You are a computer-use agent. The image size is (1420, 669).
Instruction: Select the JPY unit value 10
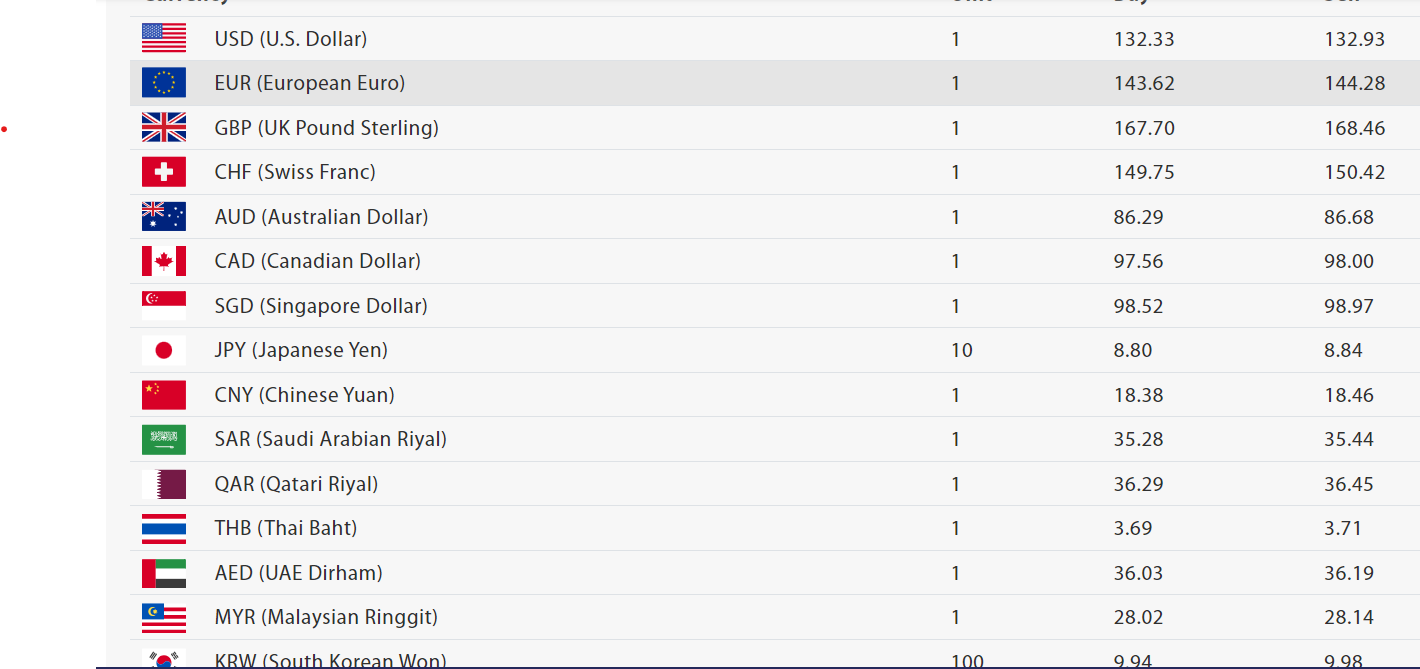(x=962, y=350)
